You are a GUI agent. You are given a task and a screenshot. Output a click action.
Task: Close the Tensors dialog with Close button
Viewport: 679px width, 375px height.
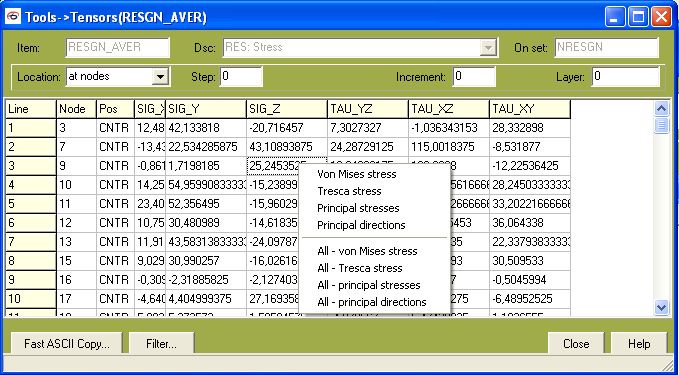coord(576,344)
